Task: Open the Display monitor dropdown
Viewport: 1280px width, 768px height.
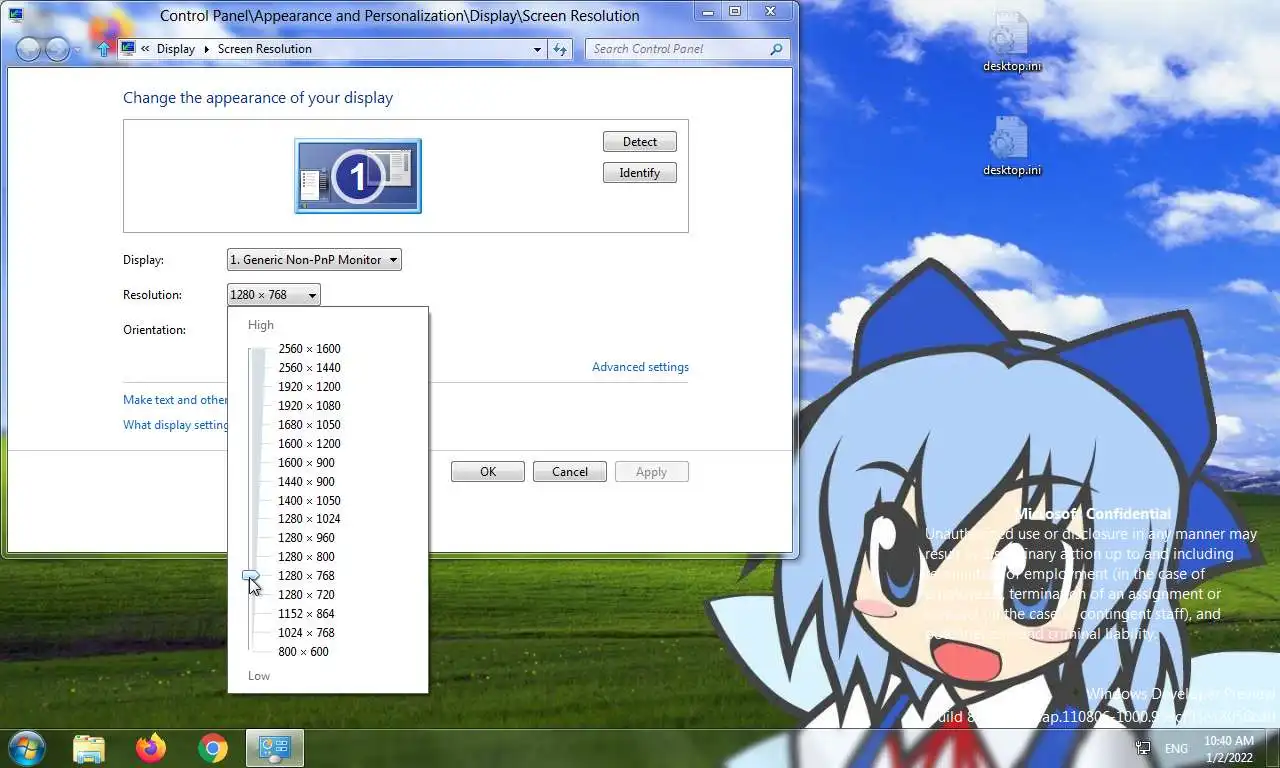Action: tap(314, 260)
